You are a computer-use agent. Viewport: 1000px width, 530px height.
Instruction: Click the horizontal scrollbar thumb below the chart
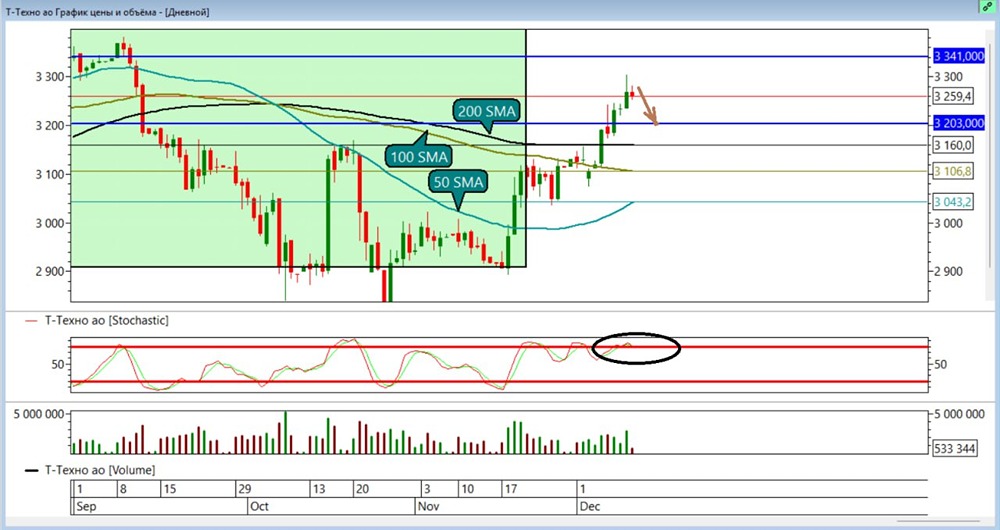[x=938, y=522]
